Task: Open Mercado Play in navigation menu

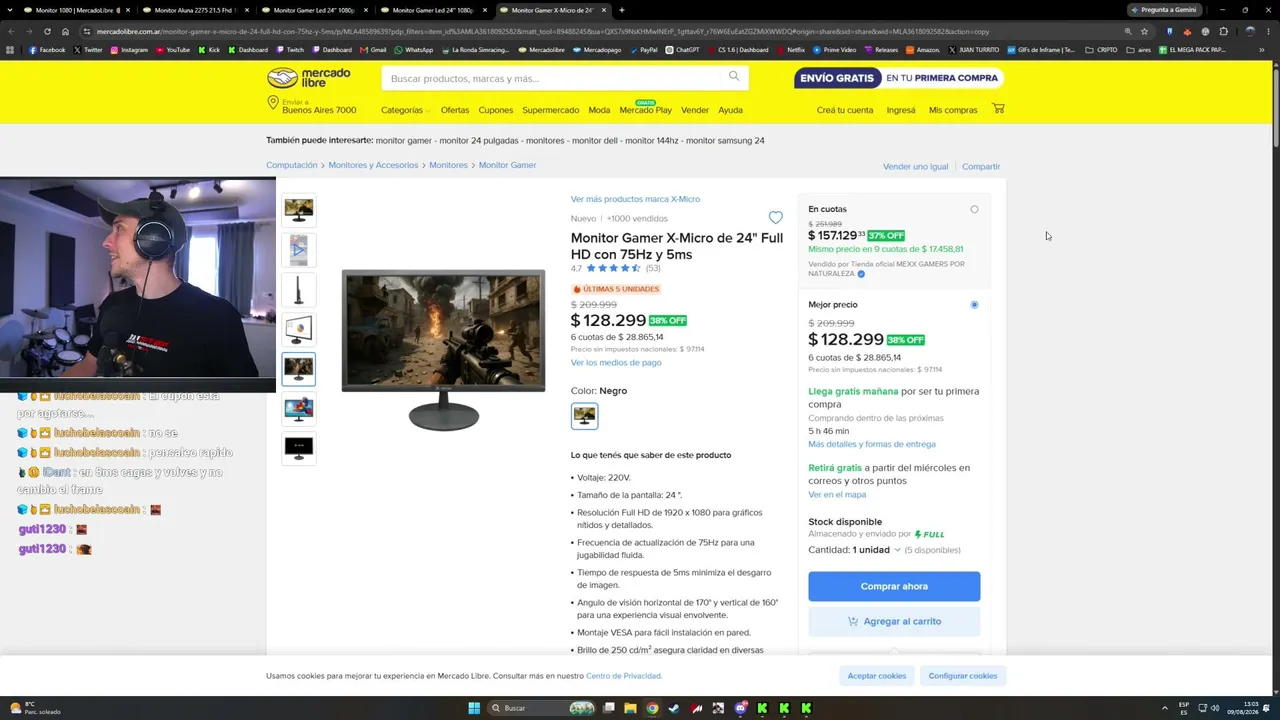Action: click(x=645, y=110)
